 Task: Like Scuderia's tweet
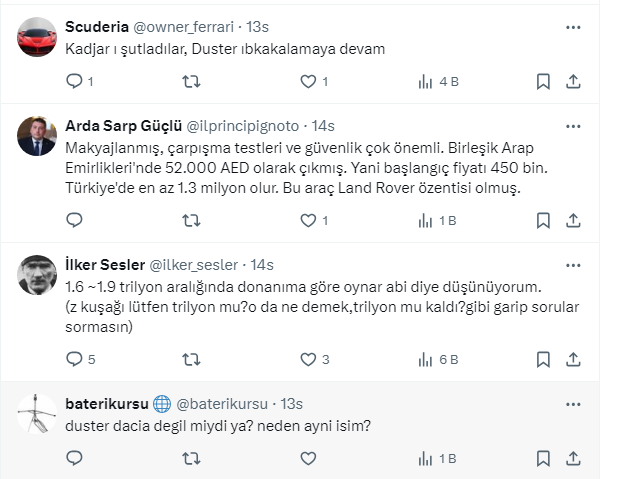(307, 82)
